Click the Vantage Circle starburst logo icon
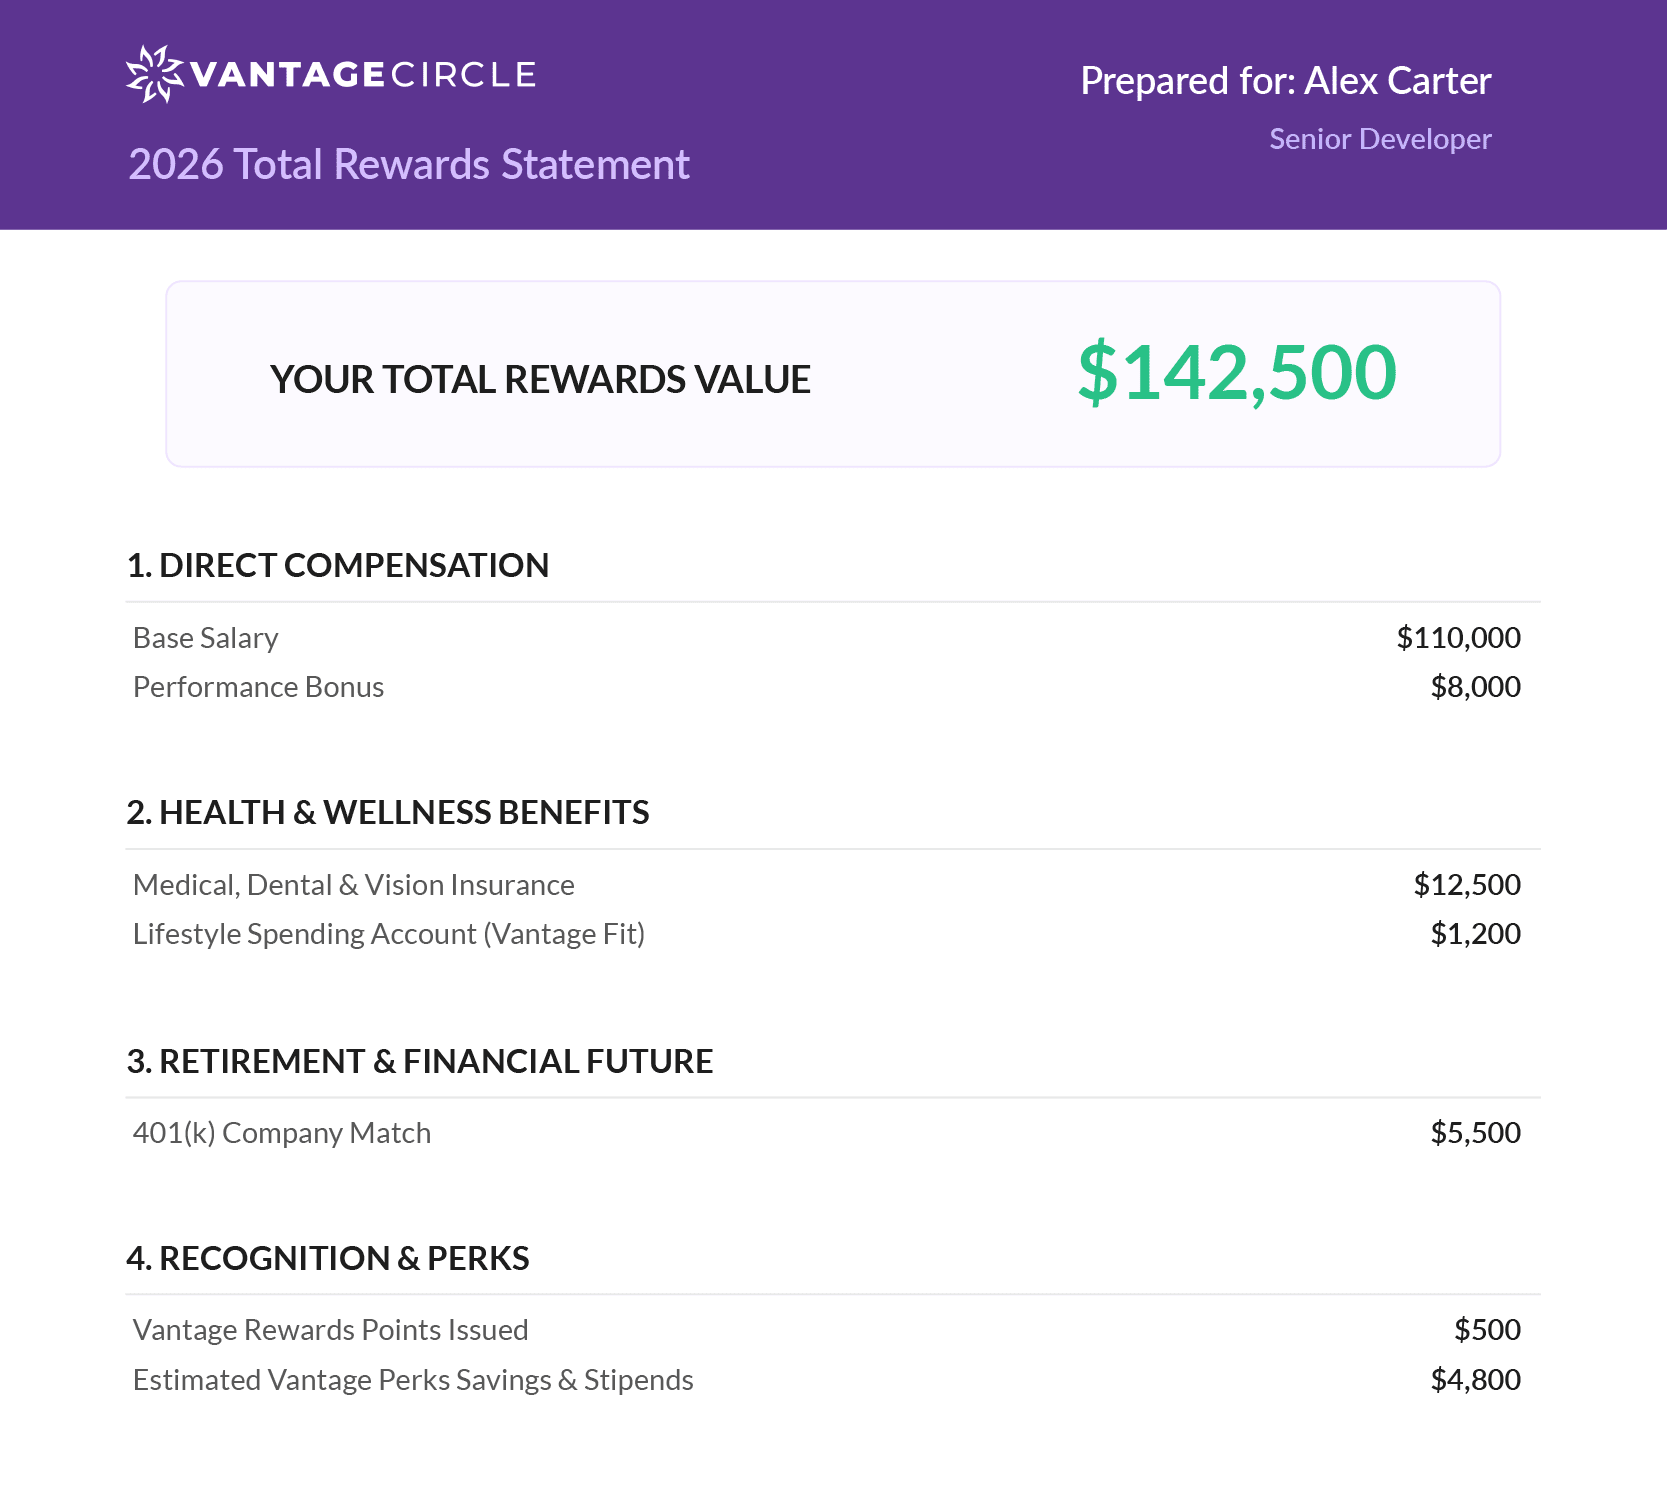The height and width of the screenshot is (1509, 1667). pyautogui.click(x=154, y=74)
